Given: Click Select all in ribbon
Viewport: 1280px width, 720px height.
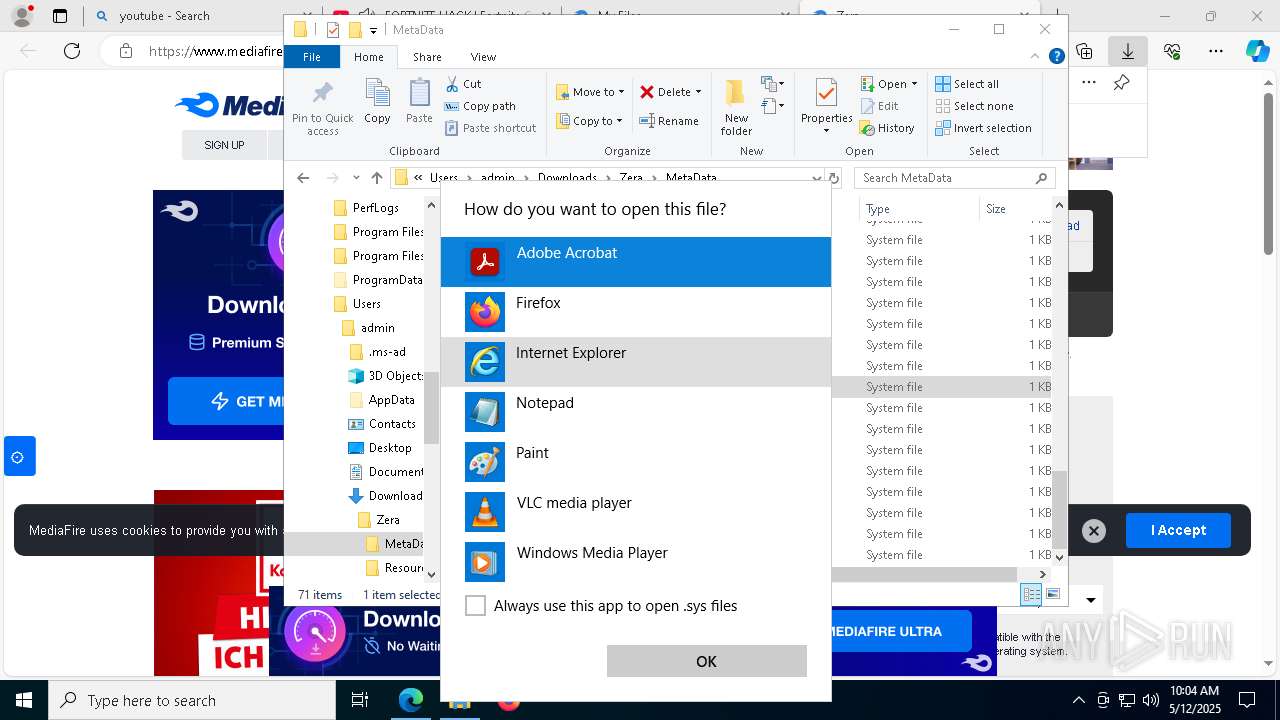Looking at the screenshot, I should [967, 84].
